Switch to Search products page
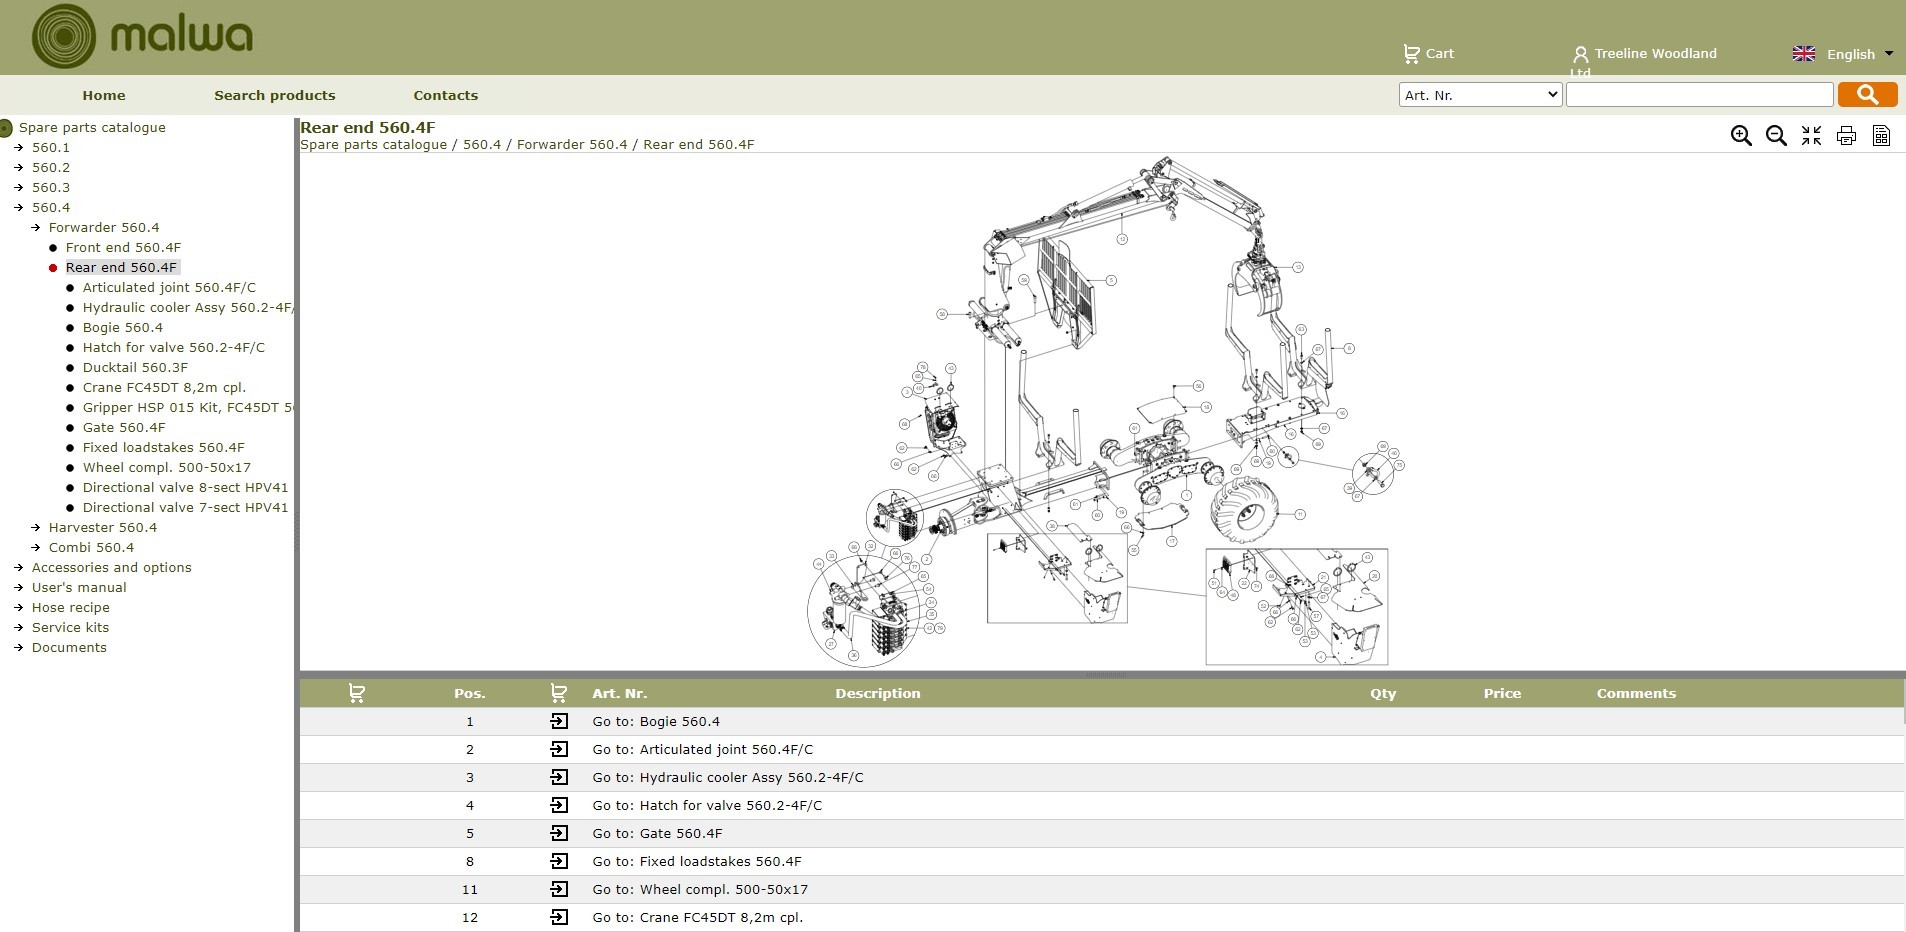The image size is (1906, 932). click(274, 95)
